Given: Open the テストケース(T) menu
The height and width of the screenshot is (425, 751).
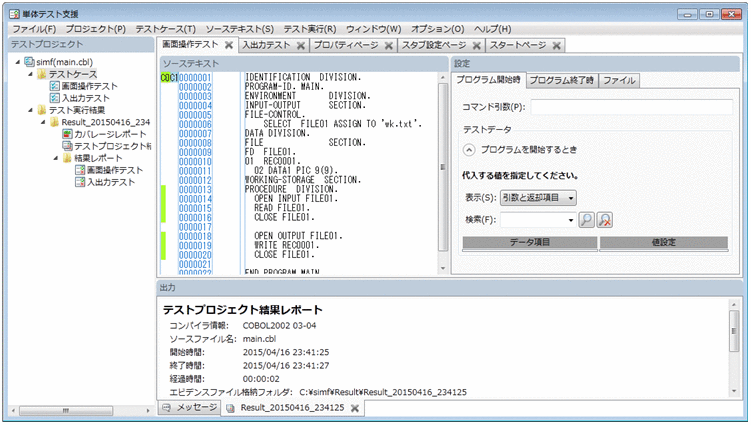Looking at the screenshot, I should (x=165, y=29).
